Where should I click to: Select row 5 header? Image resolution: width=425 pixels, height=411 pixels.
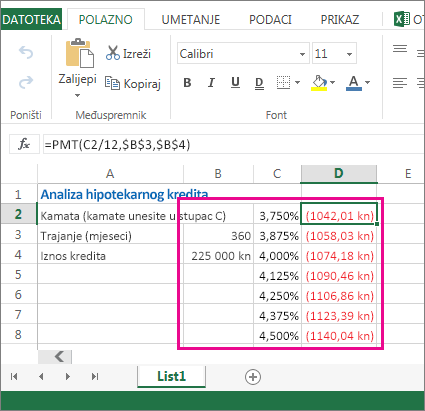pyautogui.click(x=18, y=274)
